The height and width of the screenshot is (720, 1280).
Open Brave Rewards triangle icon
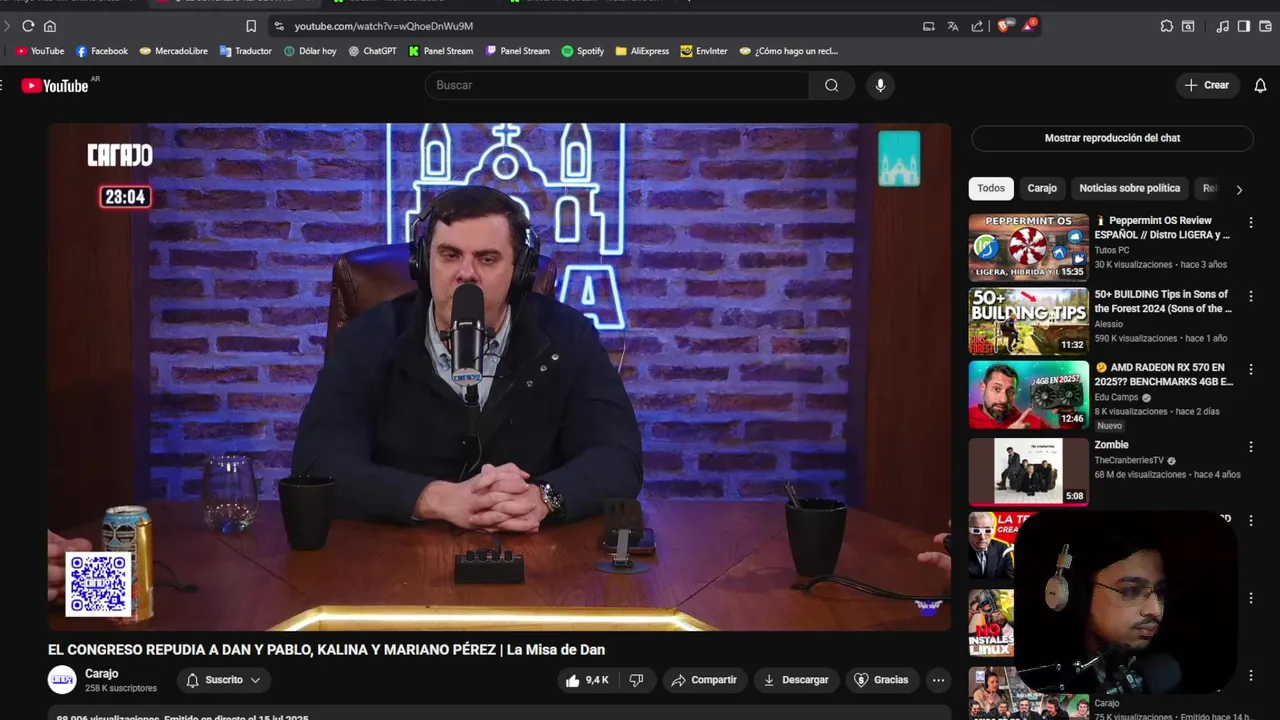click(x=1028, y=25)
